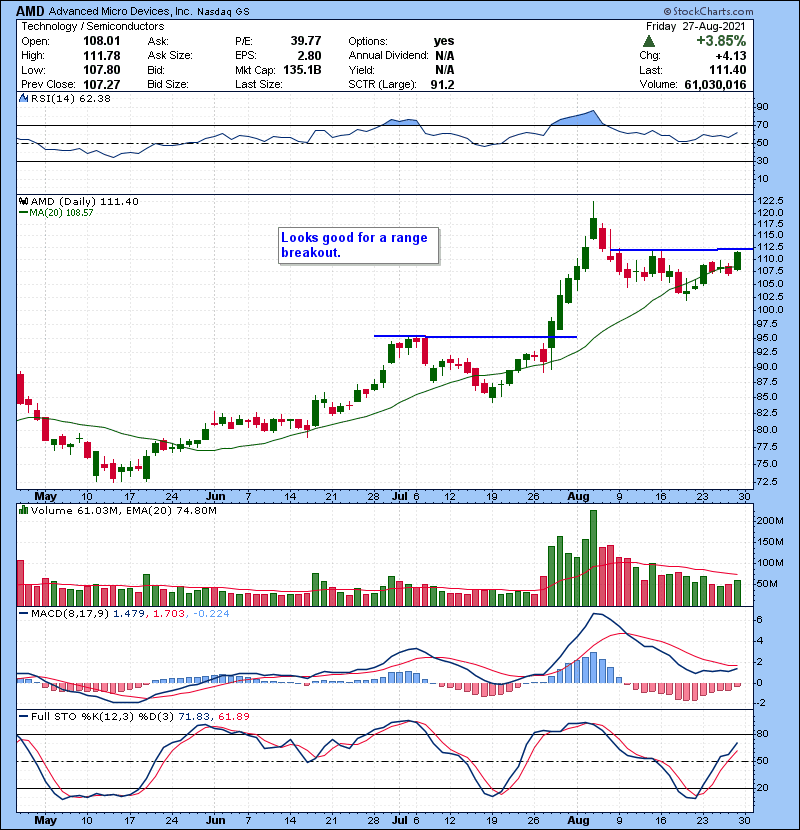Click the 122.5 price axis label
This screenshot has height=830, width=800.
pos(771,201)
